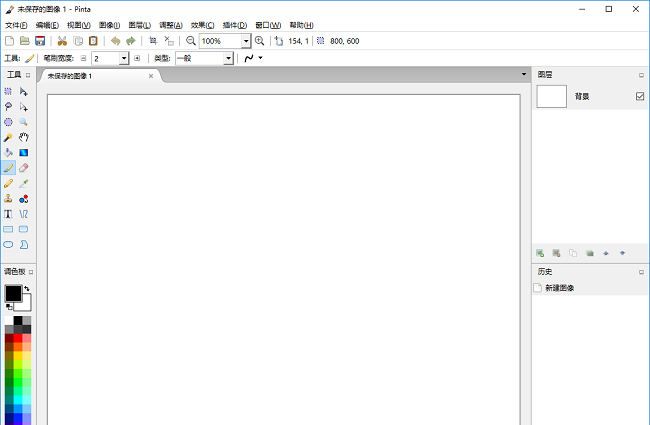
Task: Pick the Pan hand tool
Action: point(23,137)
